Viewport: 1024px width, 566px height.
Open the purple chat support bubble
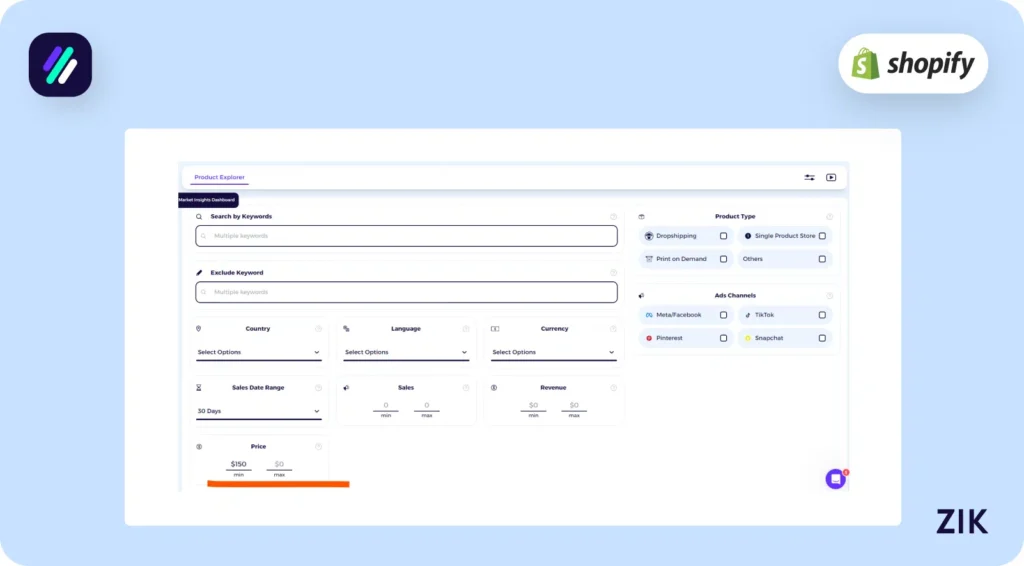(835, 479)
